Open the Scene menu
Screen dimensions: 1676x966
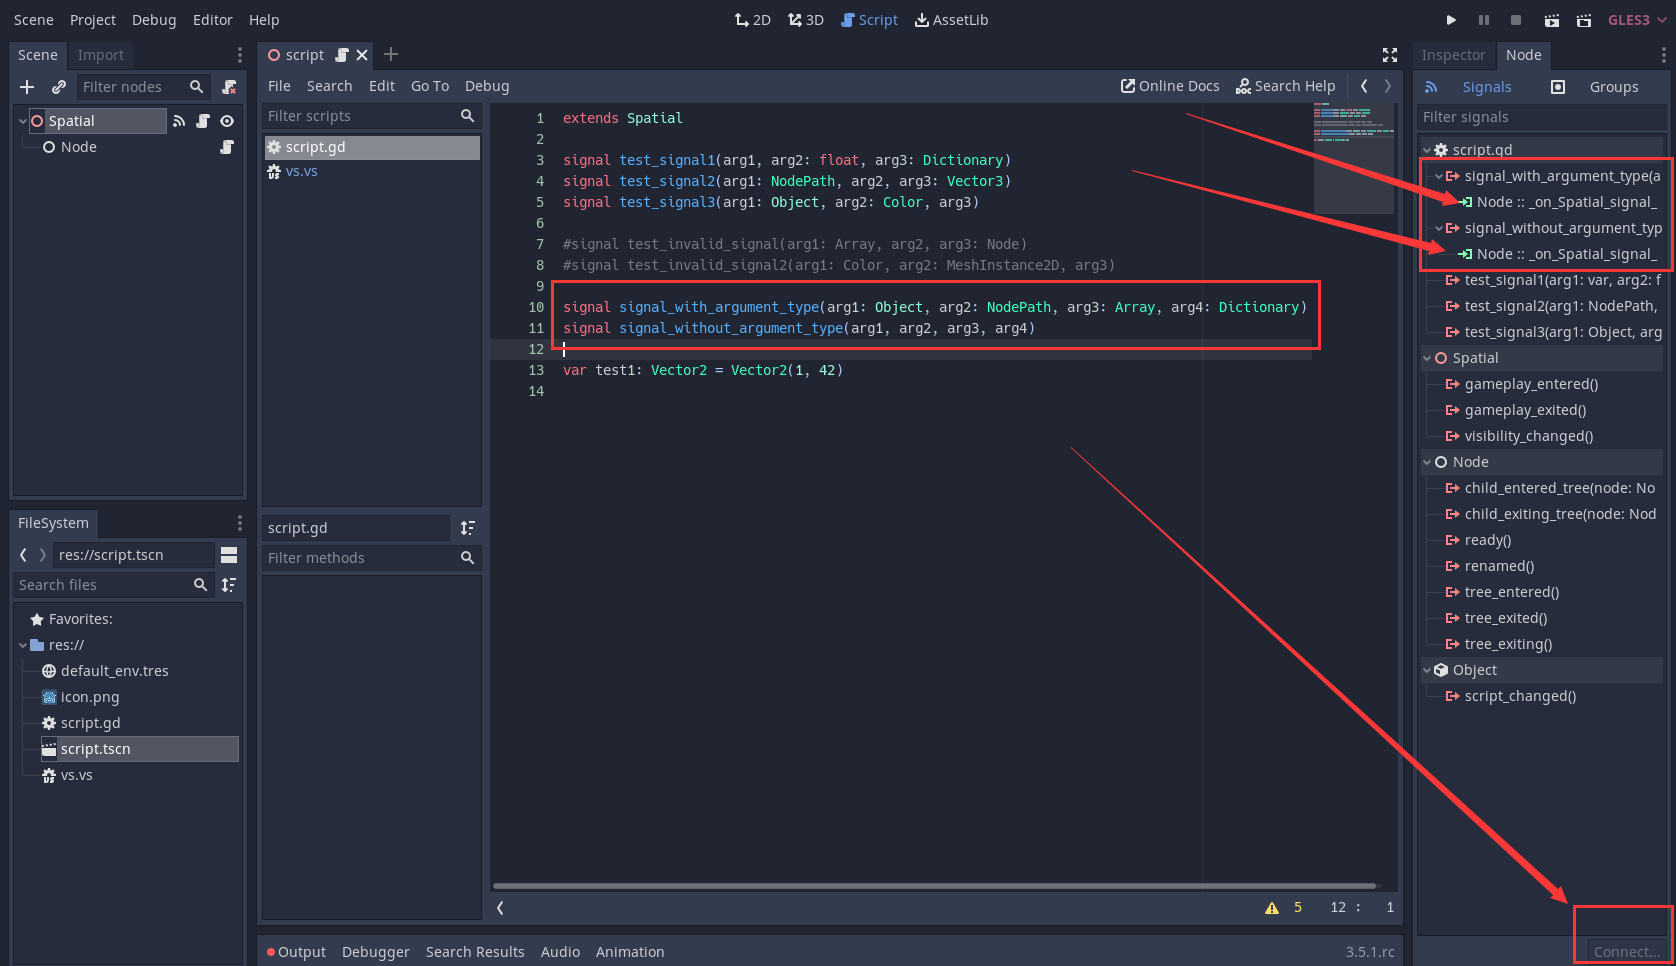tap(34, 20)
